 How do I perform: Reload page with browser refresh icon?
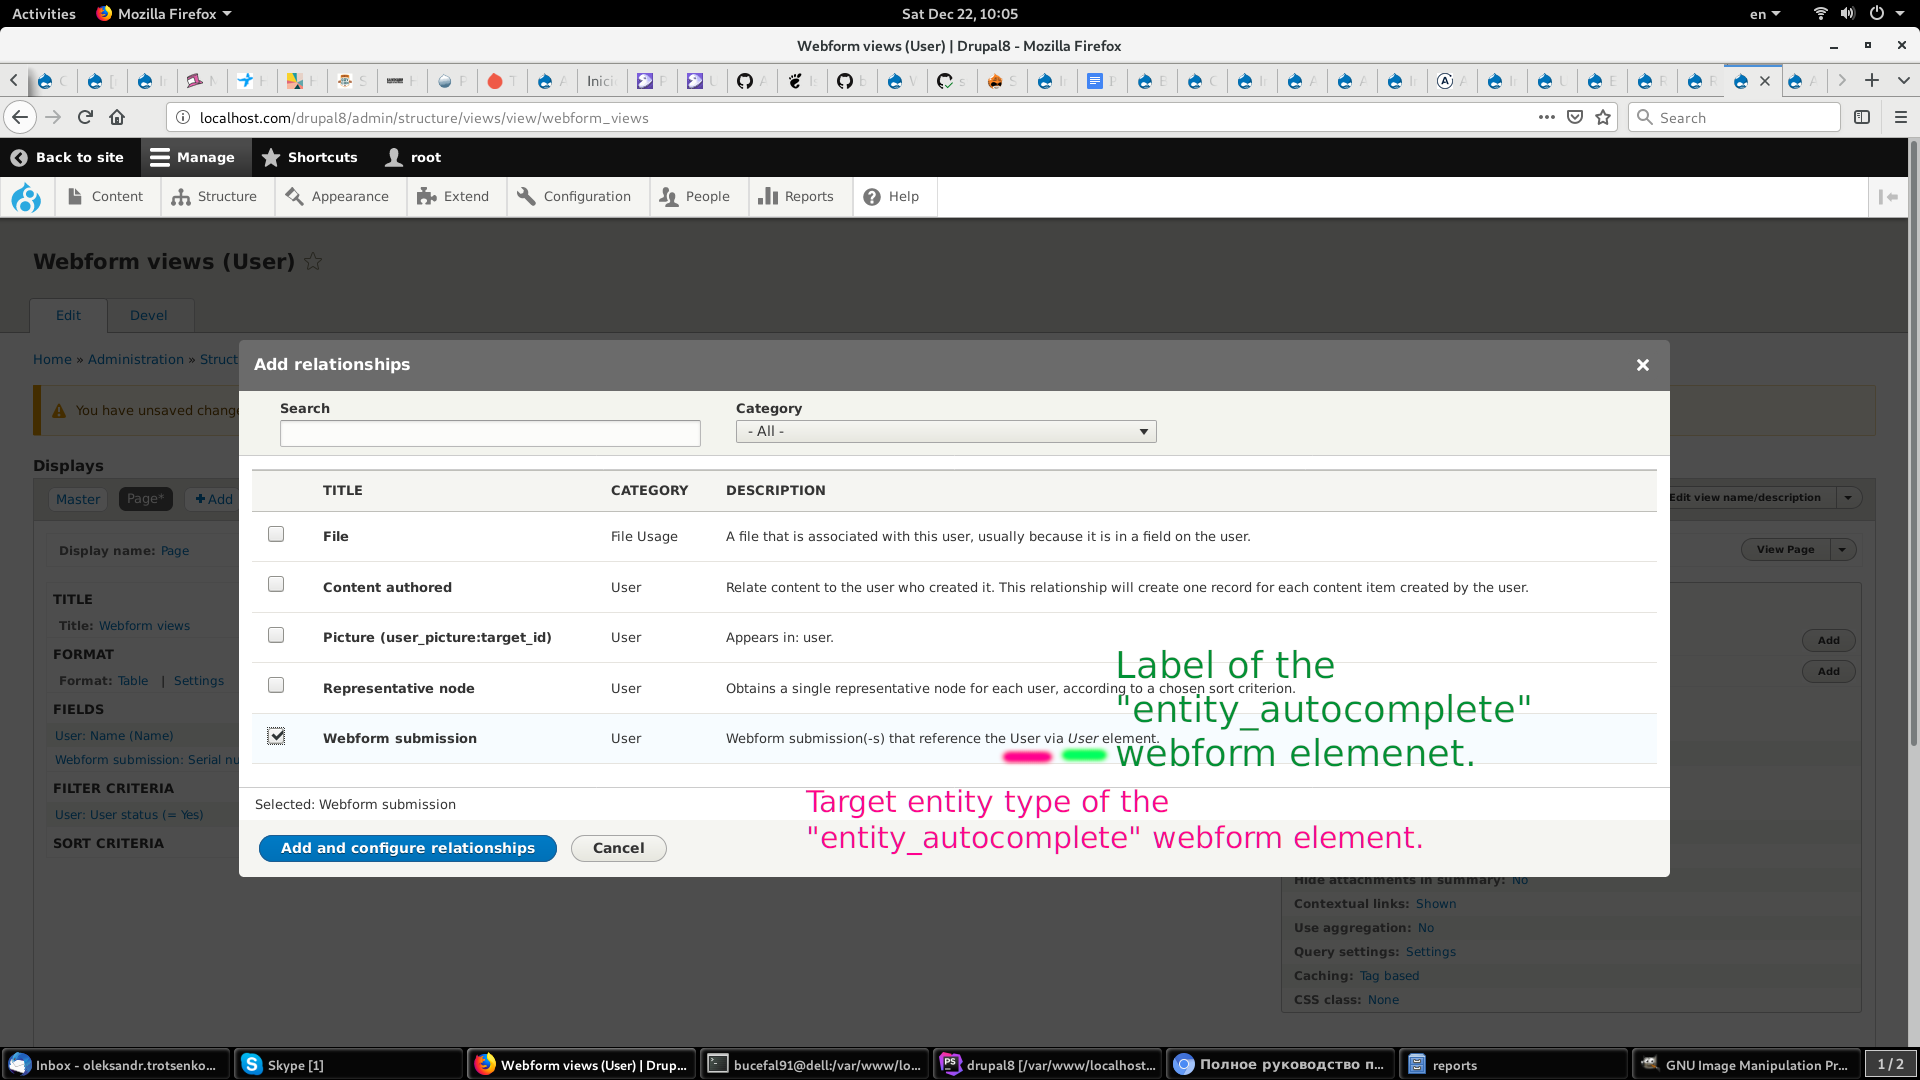(85, 117)
